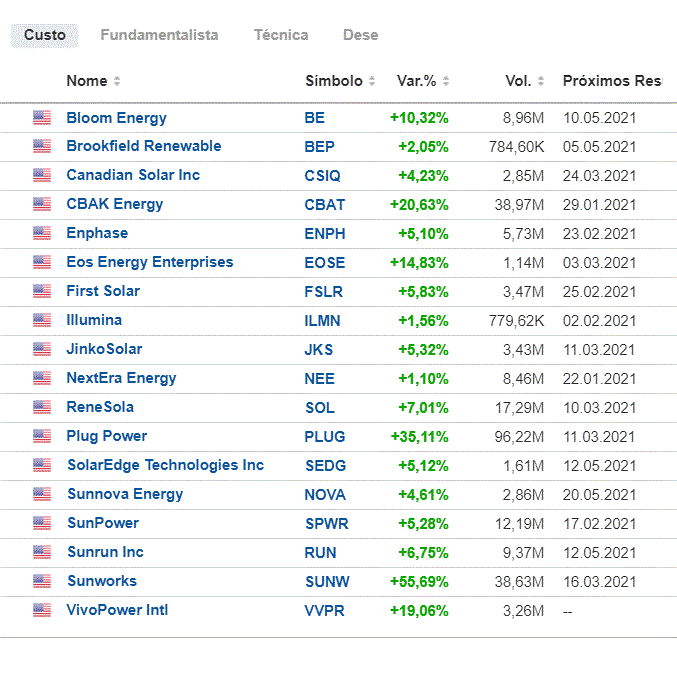Open the Sunnova Energy link
The width and height of the screenshot is (677, 682).
(125, 494)
